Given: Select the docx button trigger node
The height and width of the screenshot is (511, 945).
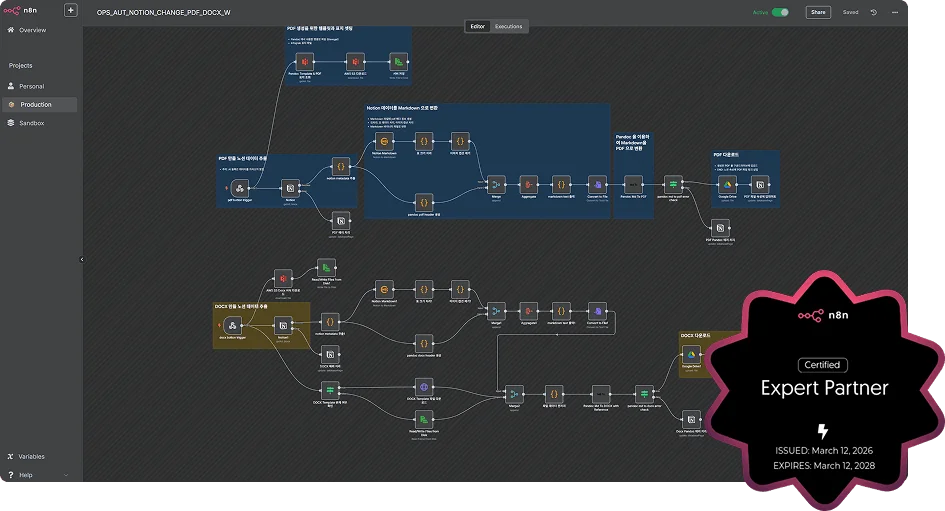Looking at the screenshot, I should [232, 325].
